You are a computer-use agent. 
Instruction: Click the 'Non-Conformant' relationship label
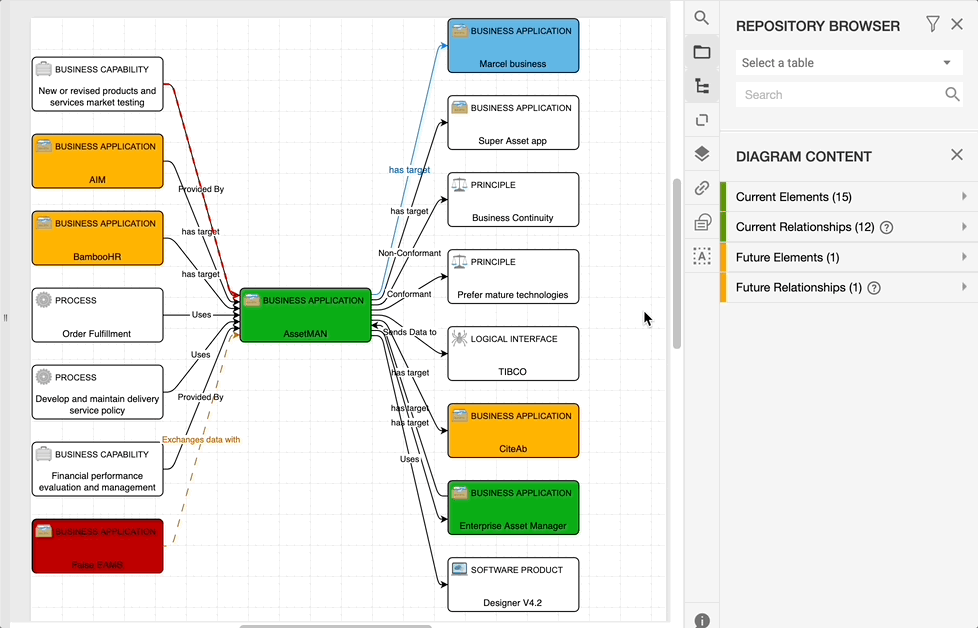click(x=409, y=253)
